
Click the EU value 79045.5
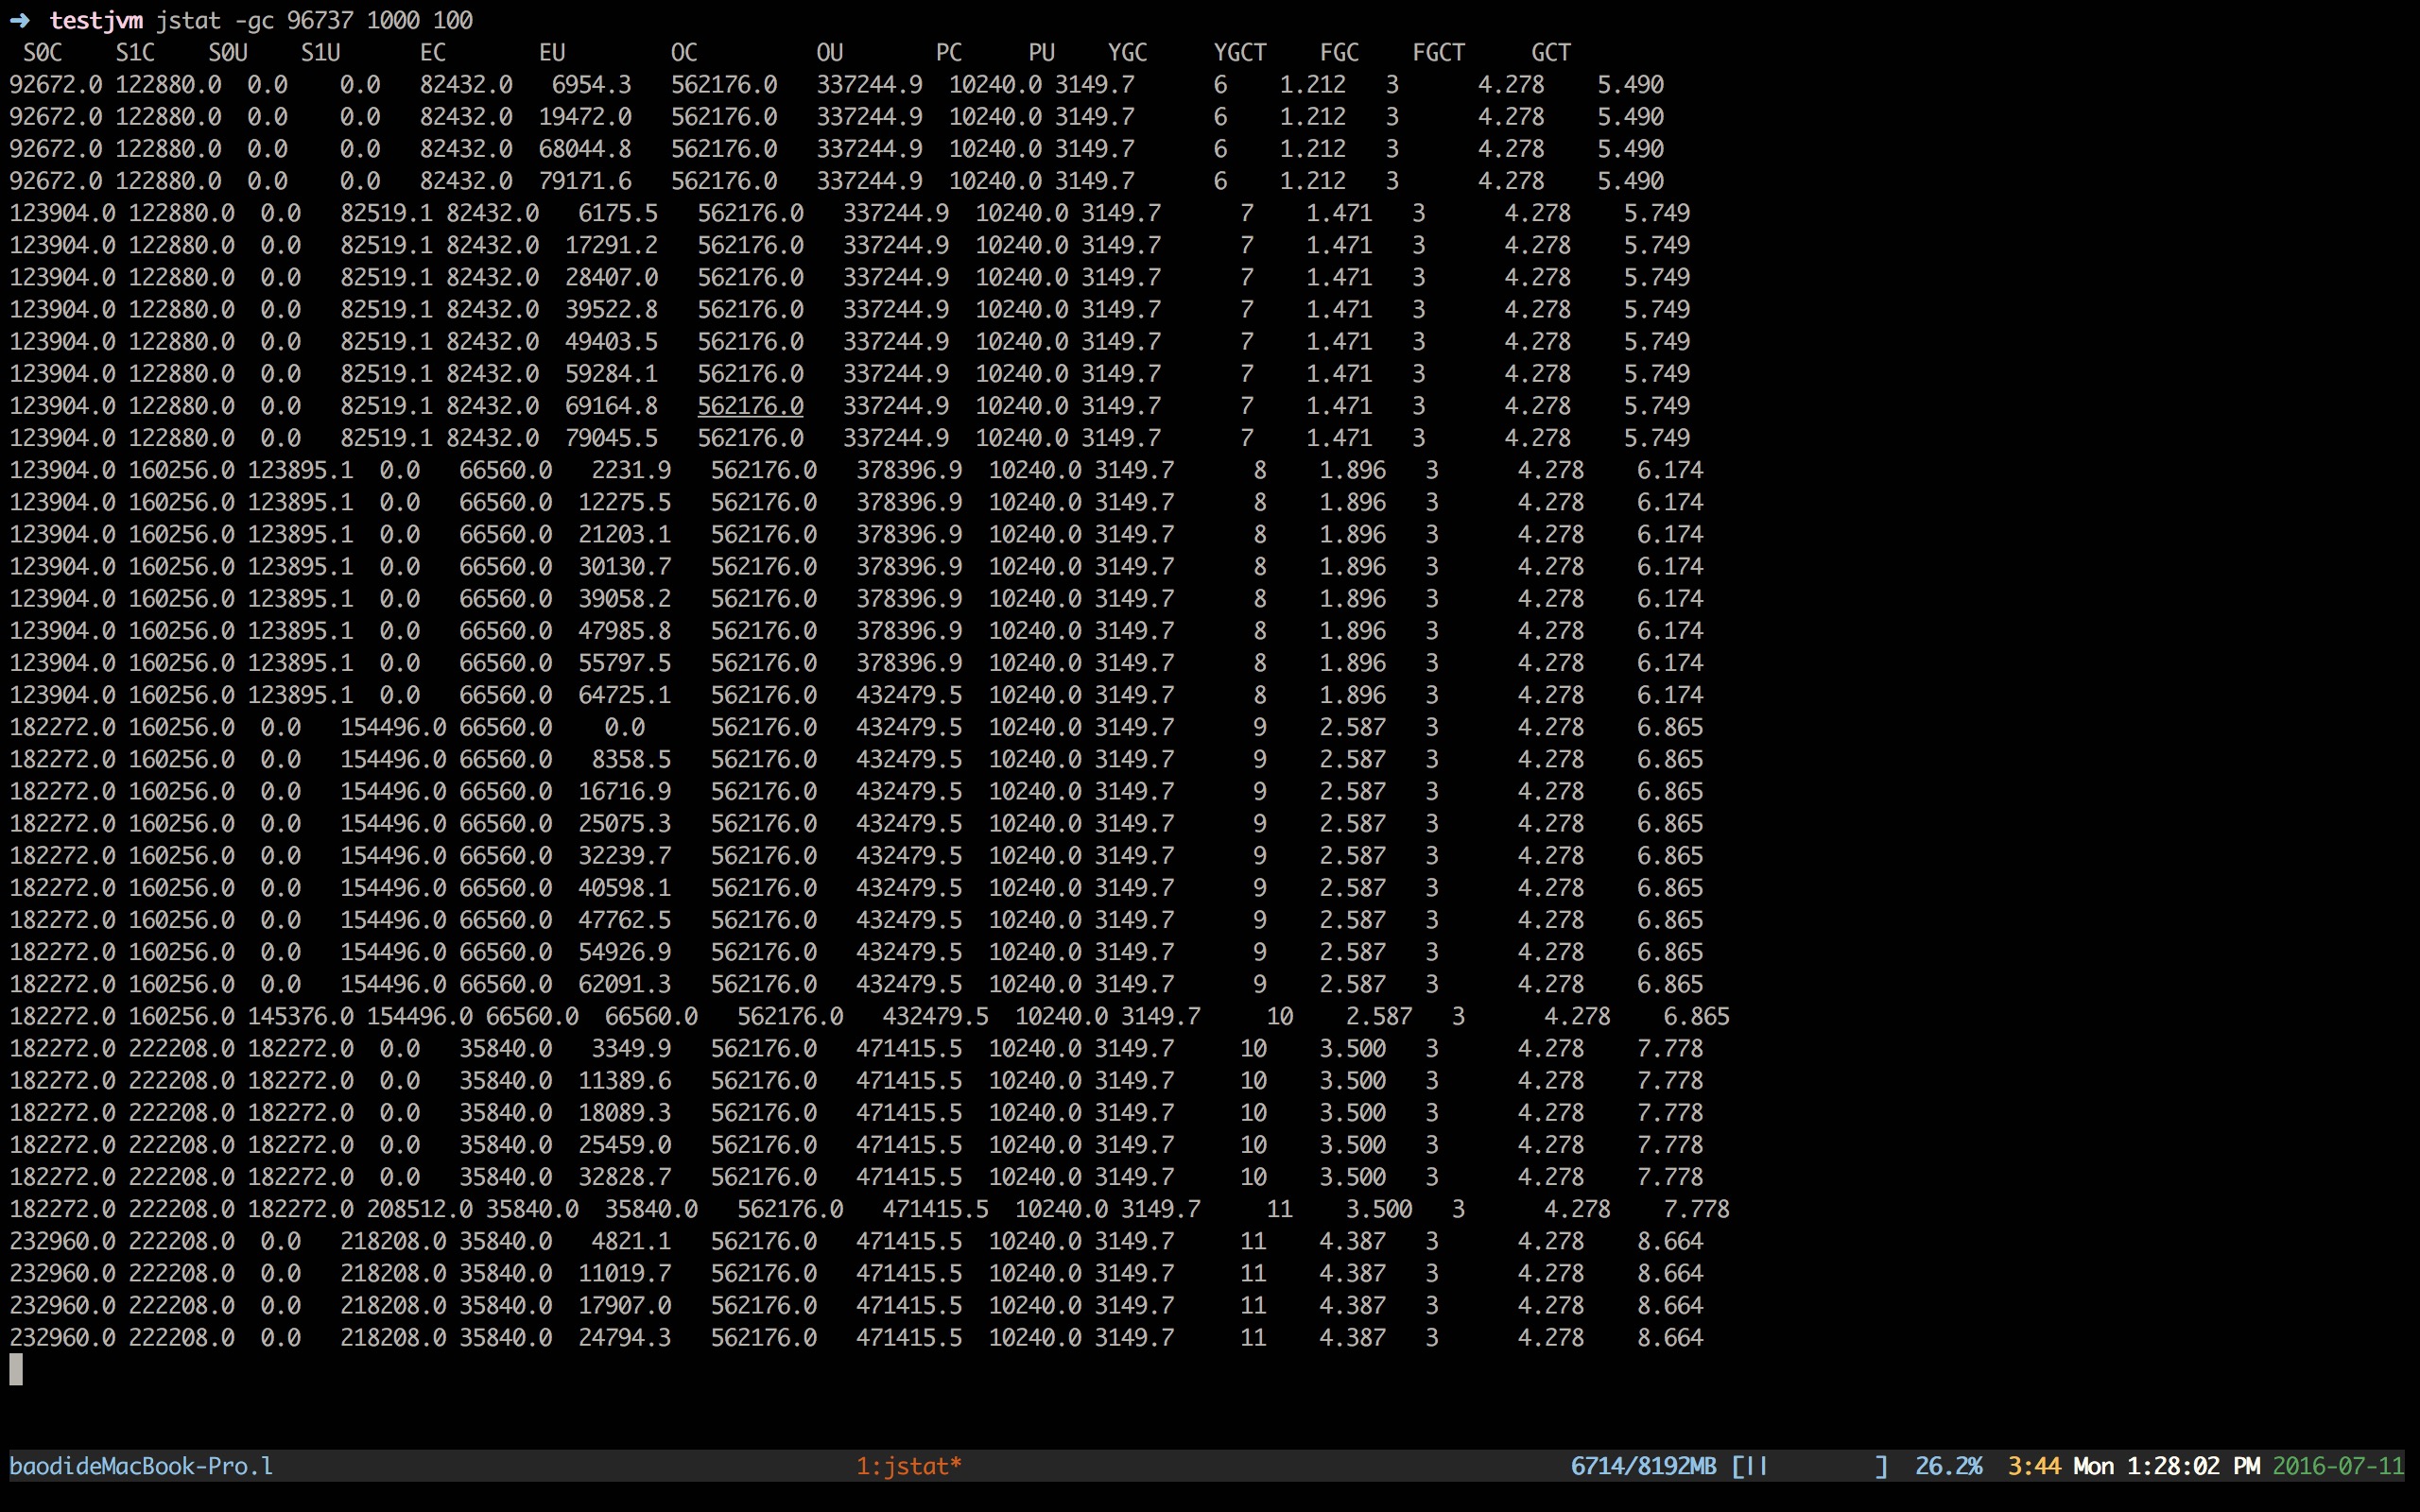click(612, 438)
